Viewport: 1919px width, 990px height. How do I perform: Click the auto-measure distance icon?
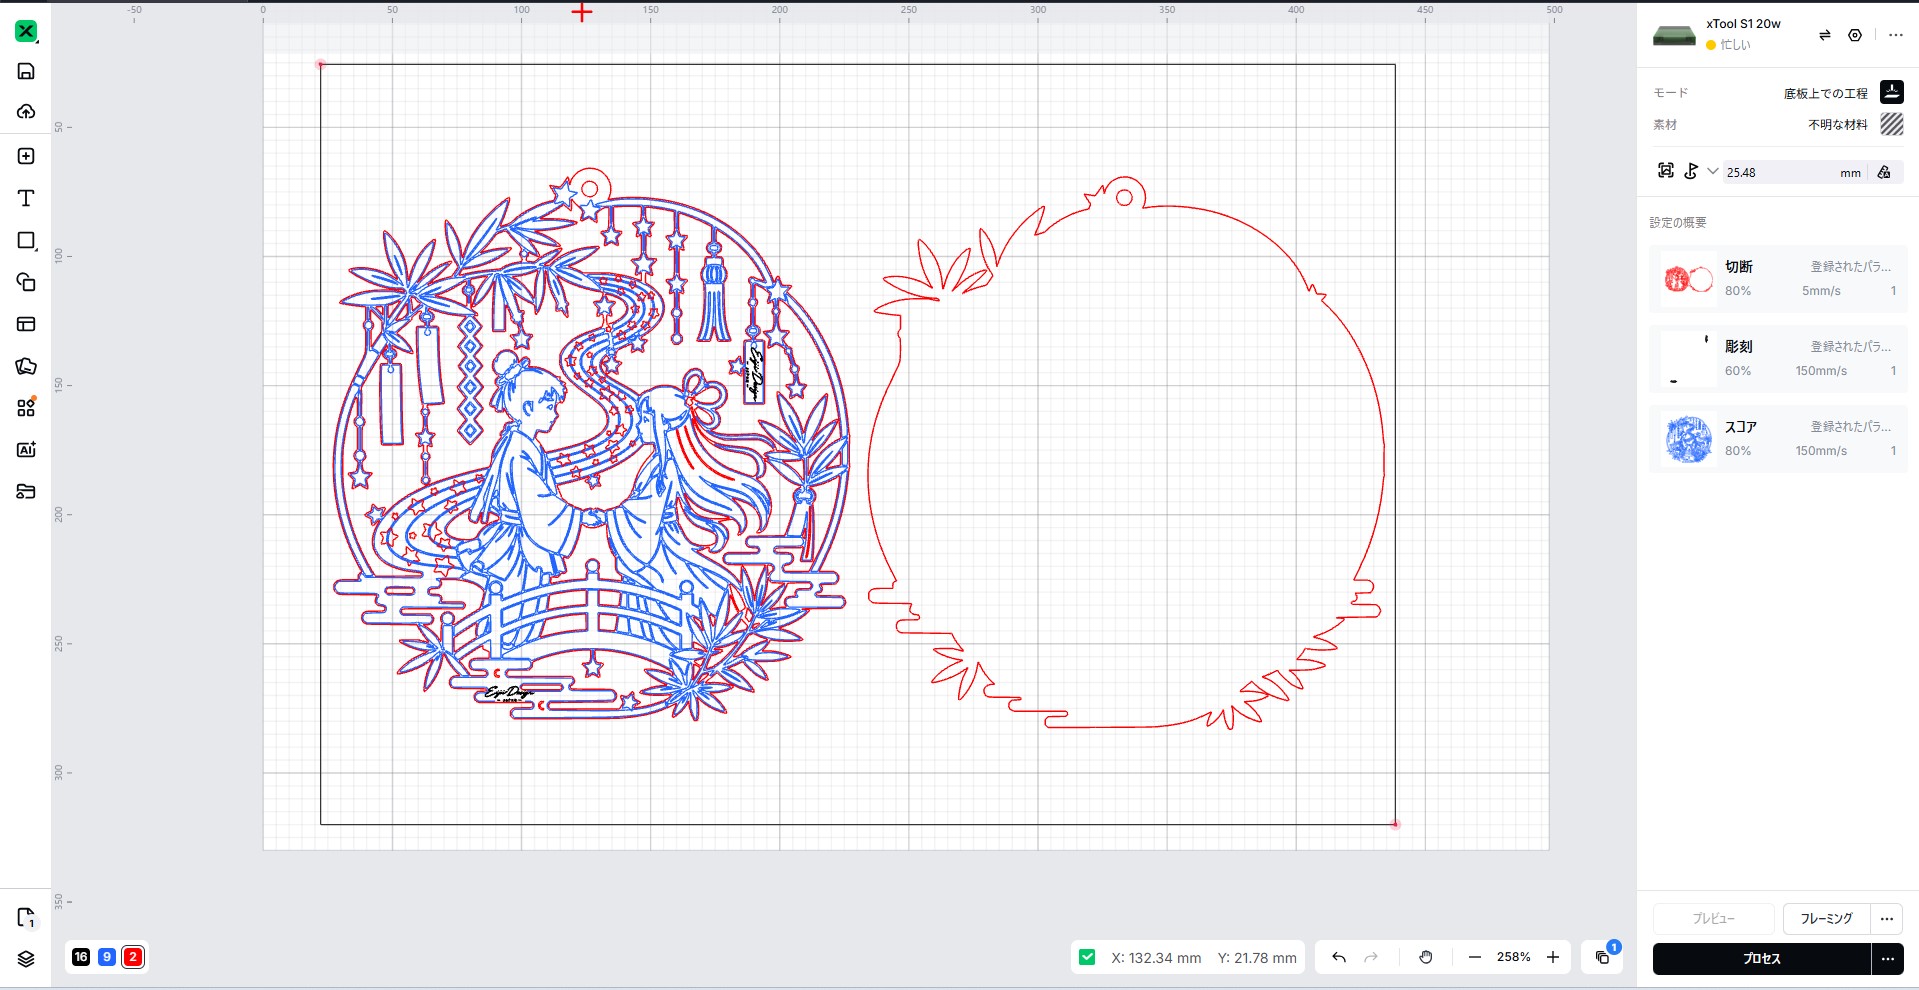pyautogui.click(x=1666, y=171)
